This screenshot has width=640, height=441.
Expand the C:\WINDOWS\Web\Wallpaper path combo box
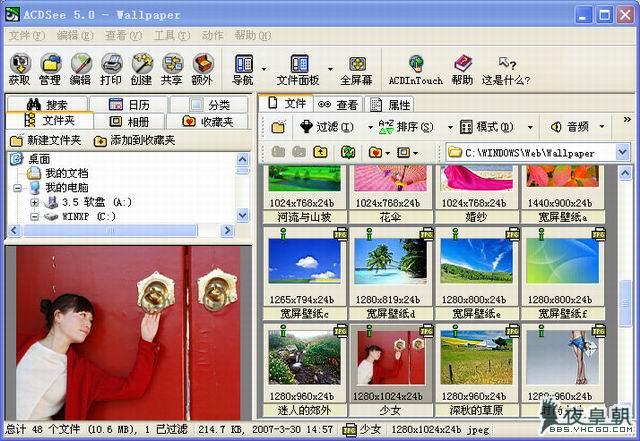[x=622, y=152]
